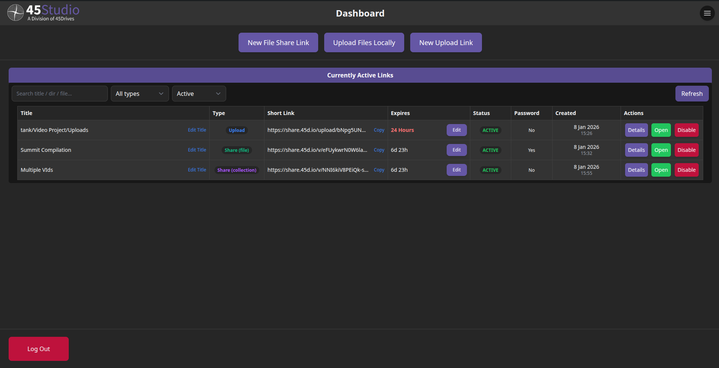Open the tank/Video Project/Uploads link

[x=661, y=130]
